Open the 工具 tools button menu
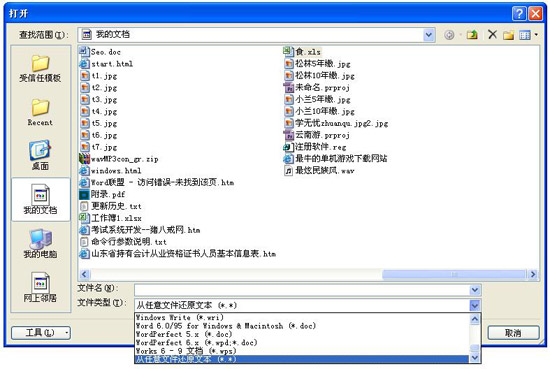The image size is (550, 369). pos(41,333)
